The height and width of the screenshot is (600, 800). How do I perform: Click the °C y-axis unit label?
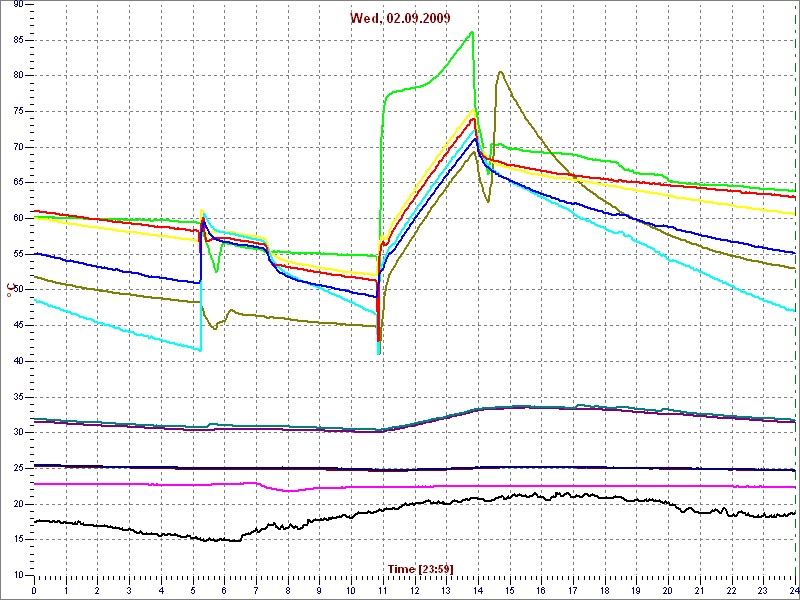(x=10, y=290)
